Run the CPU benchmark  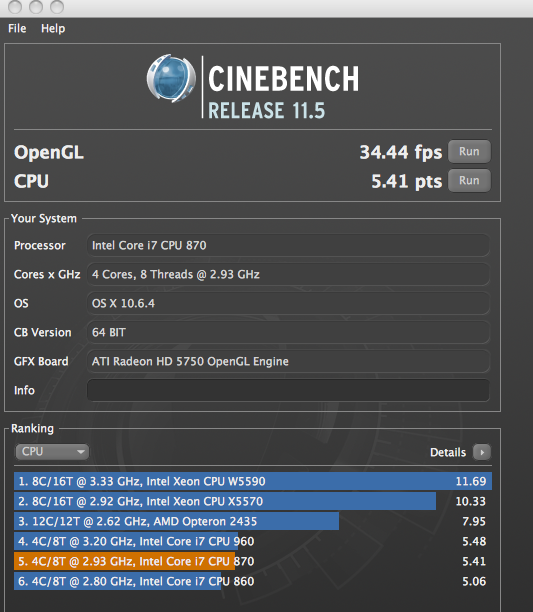469,181
